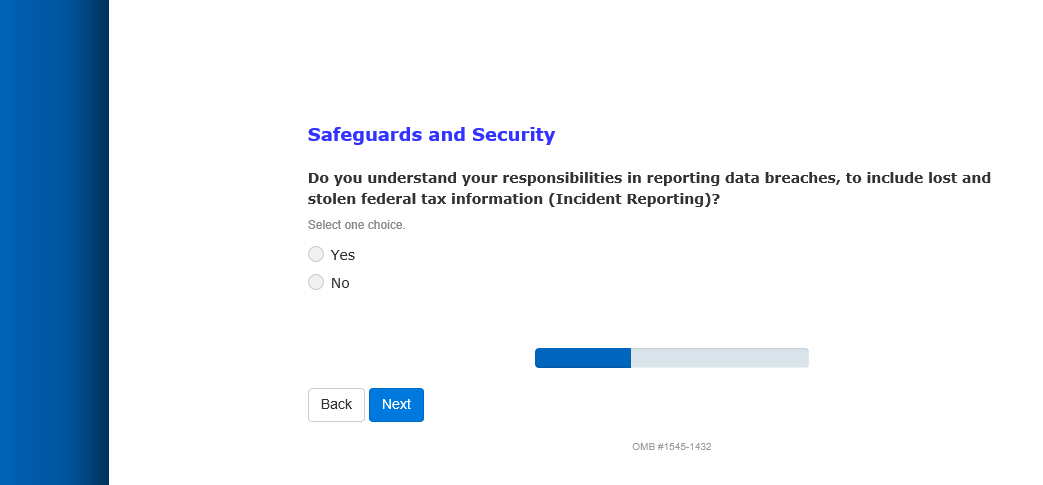Image resolution: width=1043 pixels, height=485 pixels.
Task: Proceed with the Next button
Action: 396,405
